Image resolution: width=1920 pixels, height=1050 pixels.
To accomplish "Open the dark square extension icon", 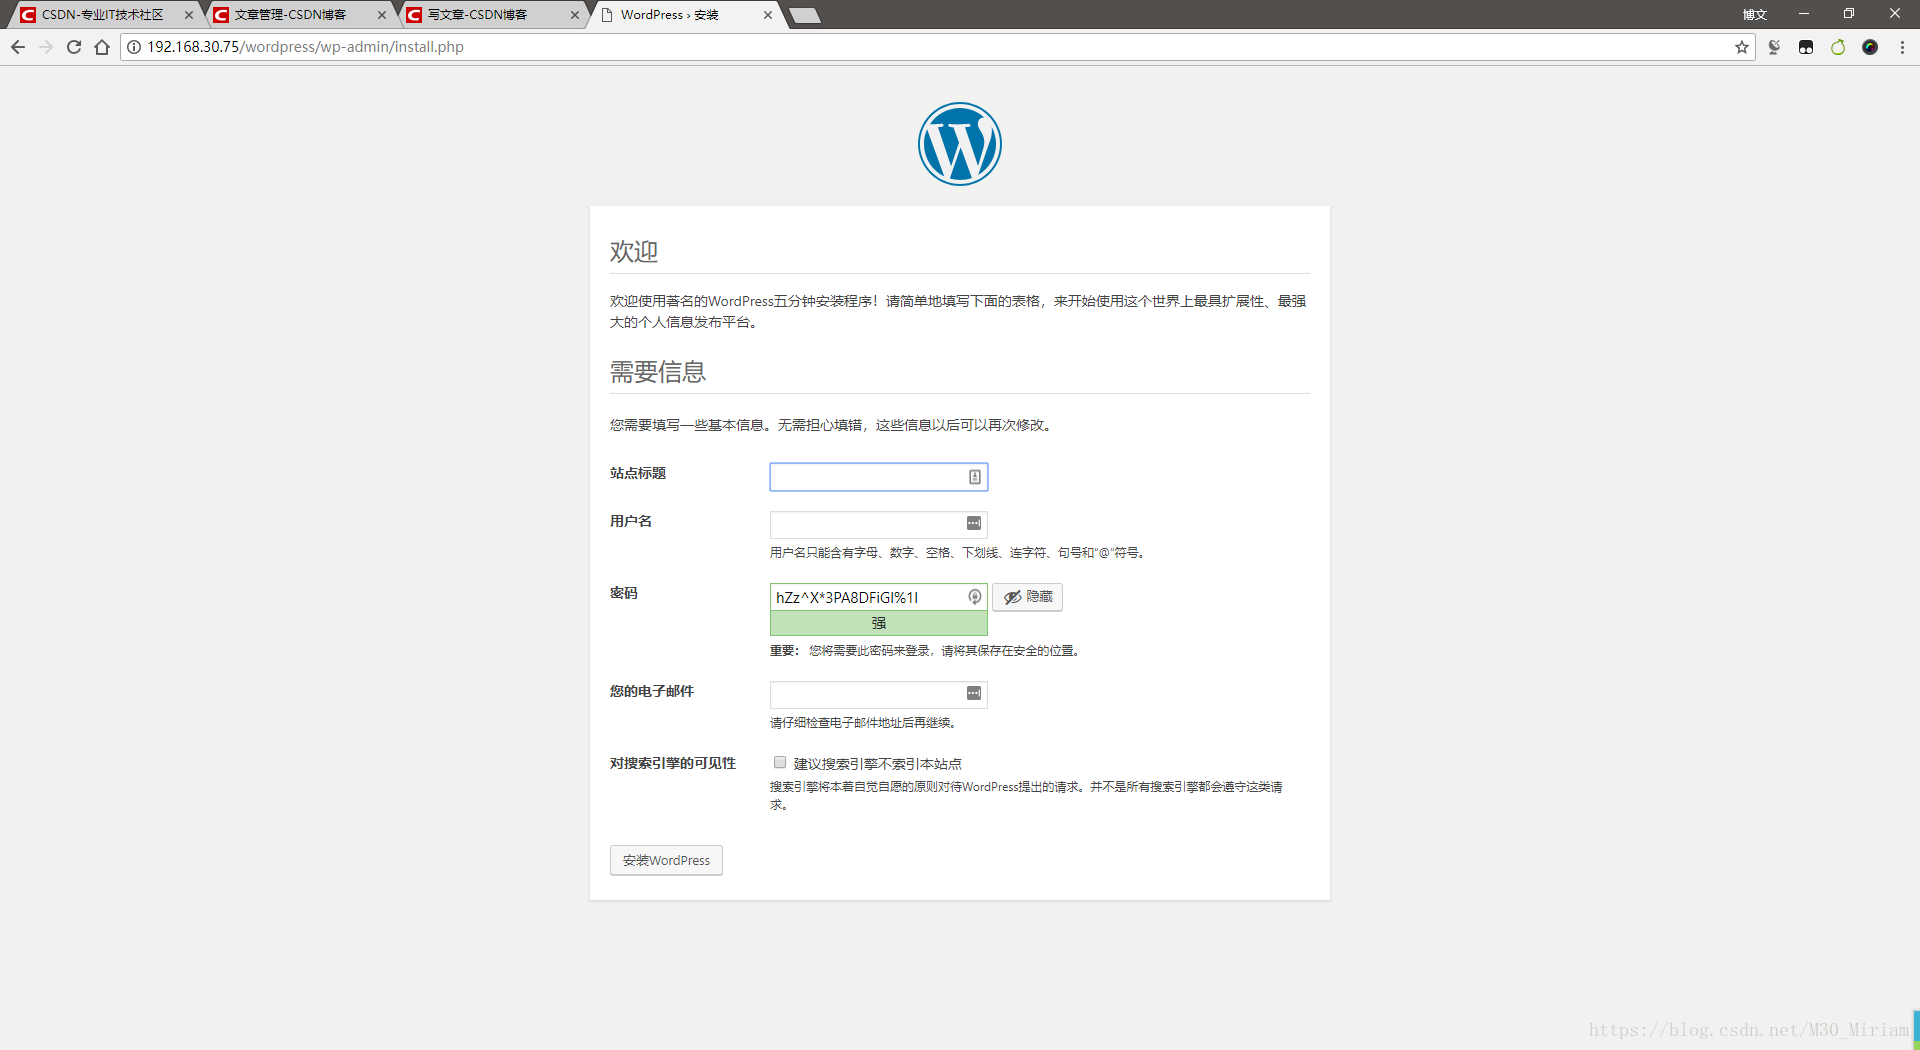I will pos(1806,47).
